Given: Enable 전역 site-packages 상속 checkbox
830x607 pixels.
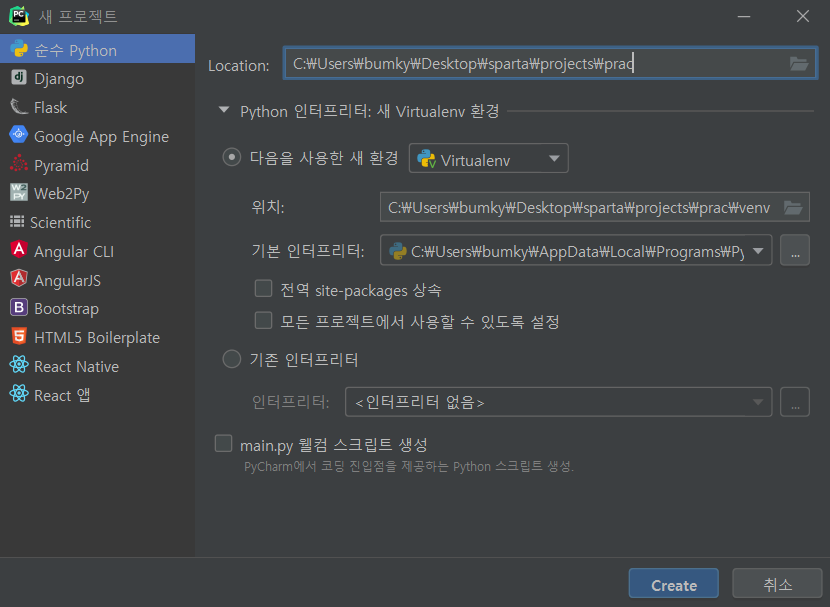Looking at the screenshot, I should (264, 289).
